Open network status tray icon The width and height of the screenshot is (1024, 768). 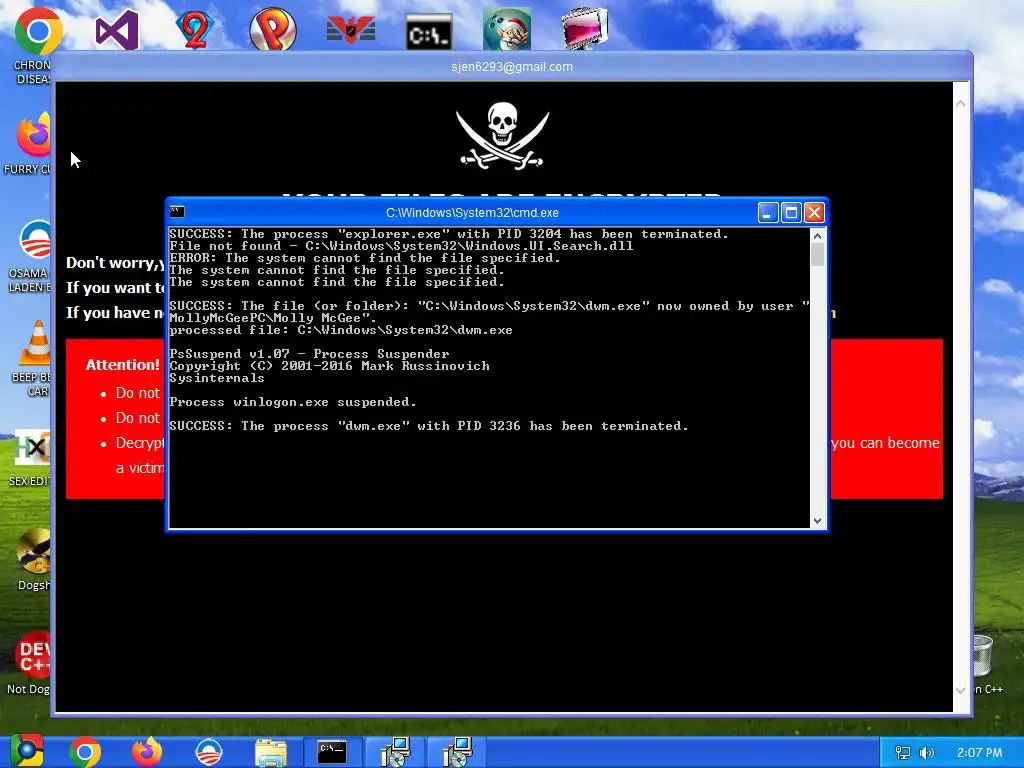tap(903, 753)
